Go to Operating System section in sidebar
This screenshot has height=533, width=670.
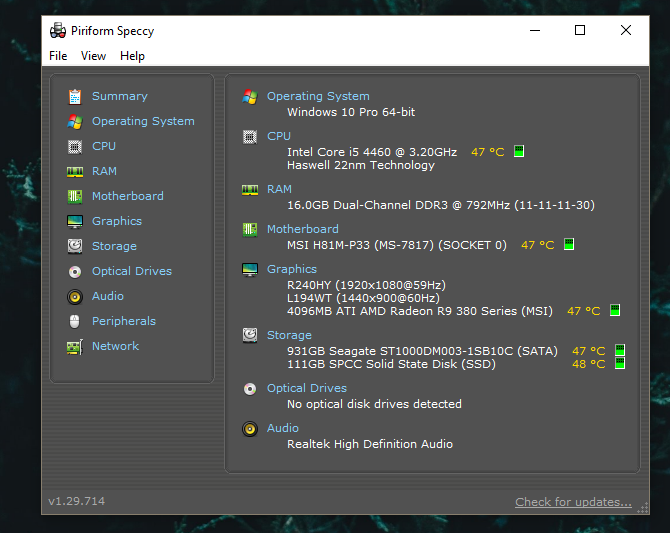tap(143, 121)
